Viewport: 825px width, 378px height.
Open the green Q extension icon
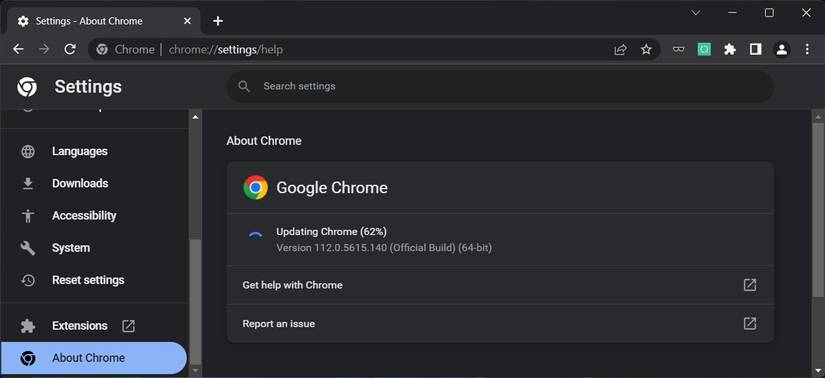pos(704,49)
